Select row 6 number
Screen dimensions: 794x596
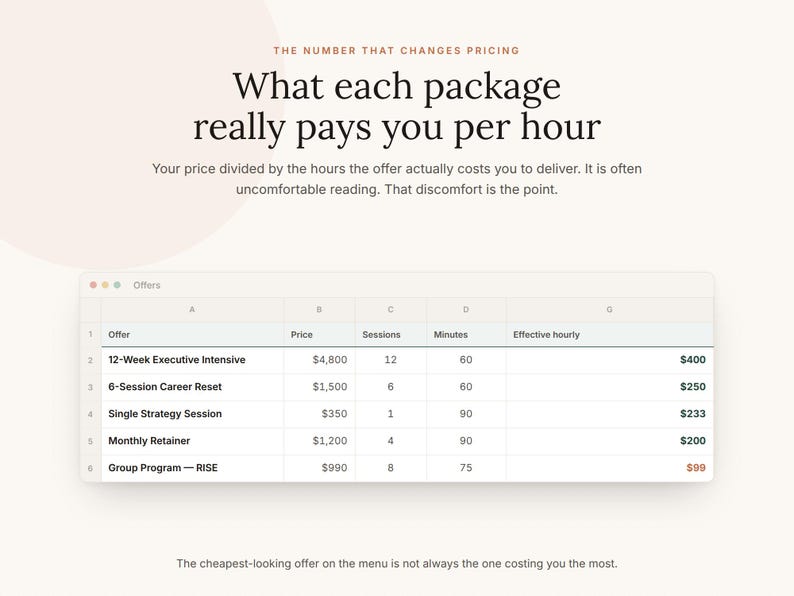(x=91, y=468)
